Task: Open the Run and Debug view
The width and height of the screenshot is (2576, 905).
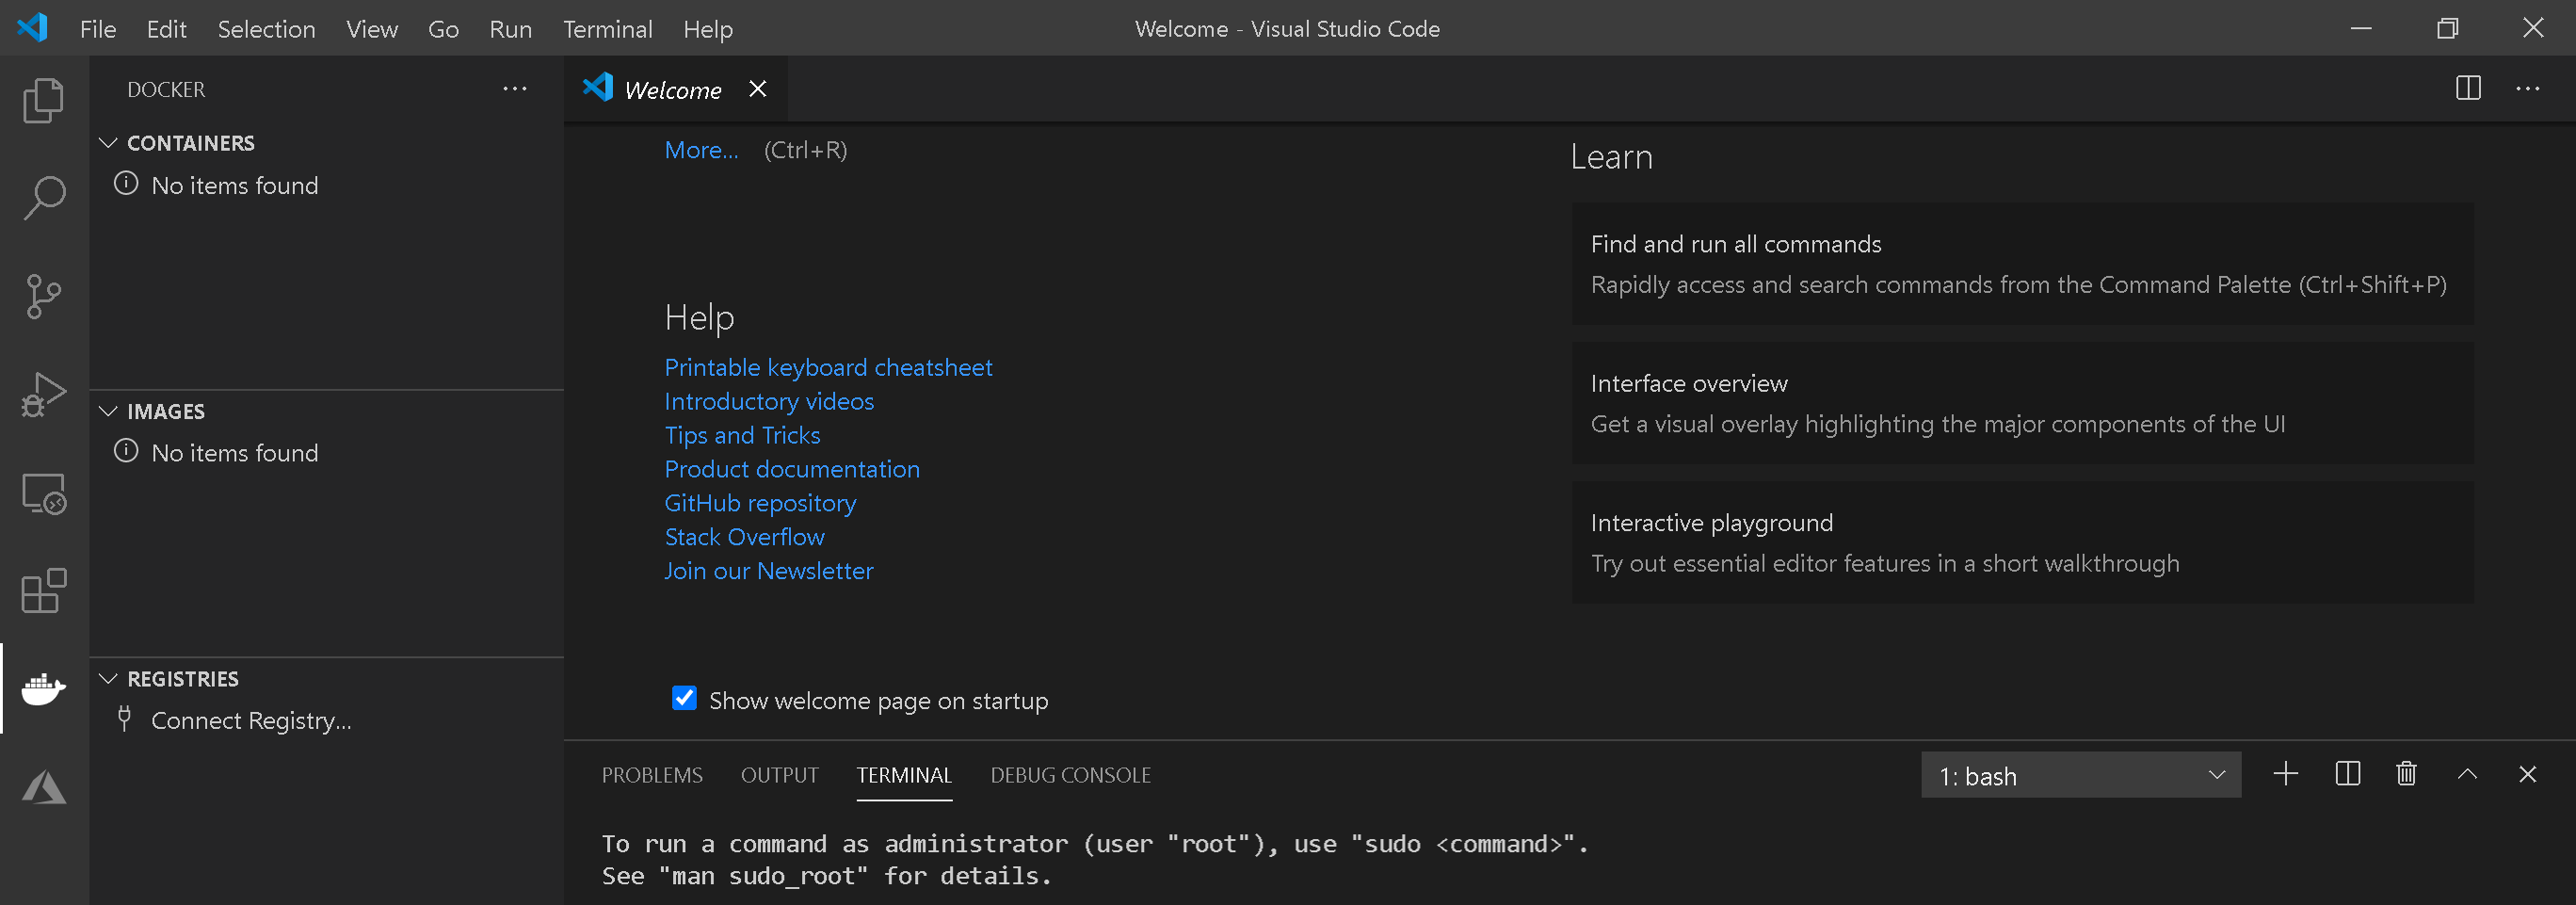Action: pos(43,394)
